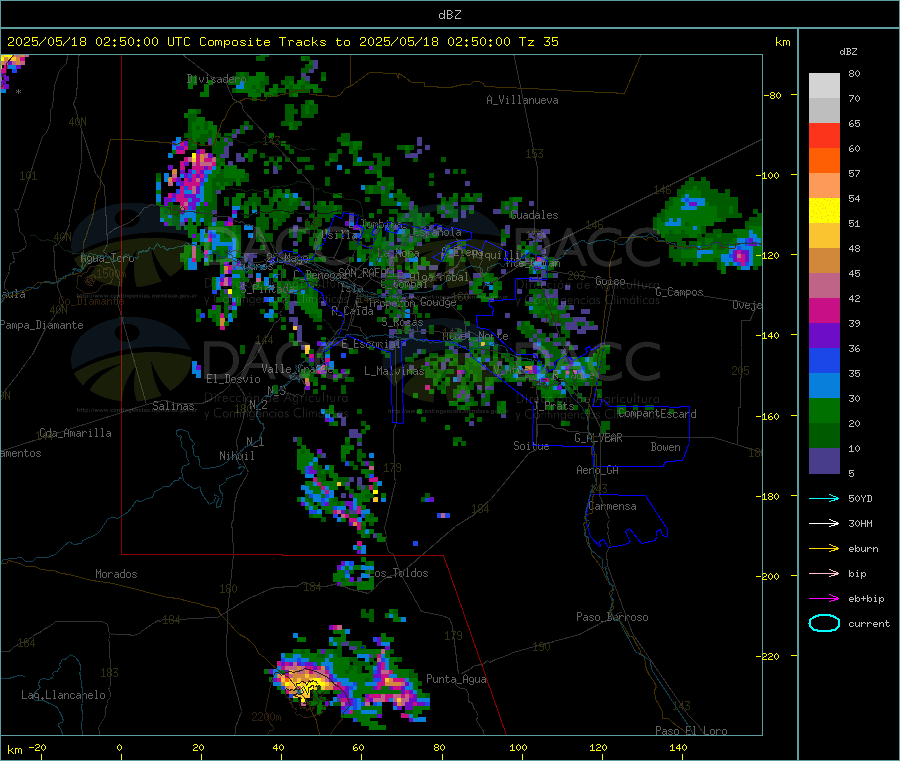Click the Paso_Barroso map label
This screenshot has width=900, height=761.
[x=612, y=617]
